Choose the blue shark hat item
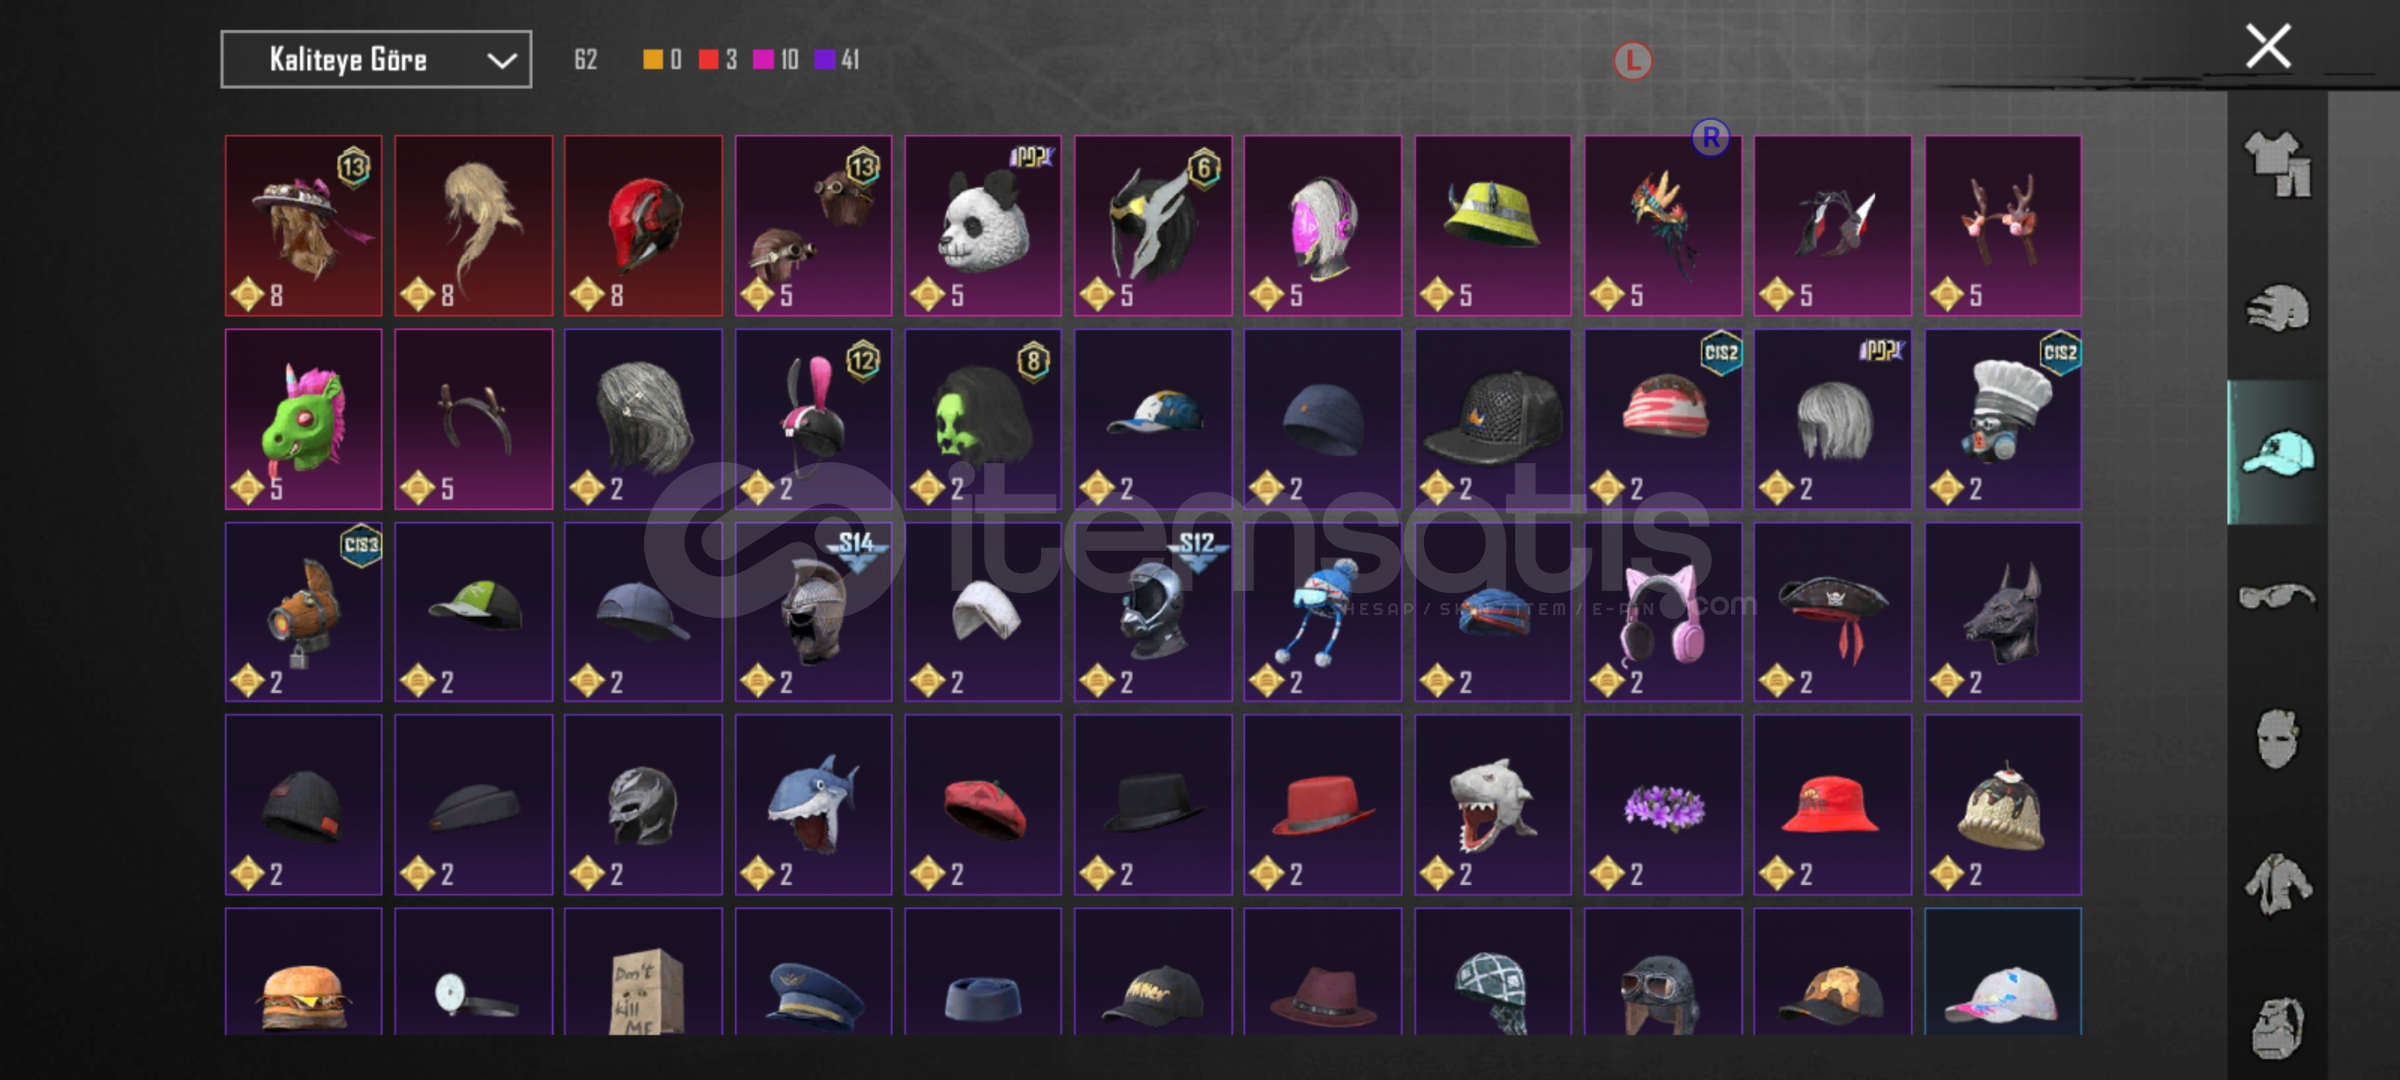Screen dimensions: 2400x1080 813,804
